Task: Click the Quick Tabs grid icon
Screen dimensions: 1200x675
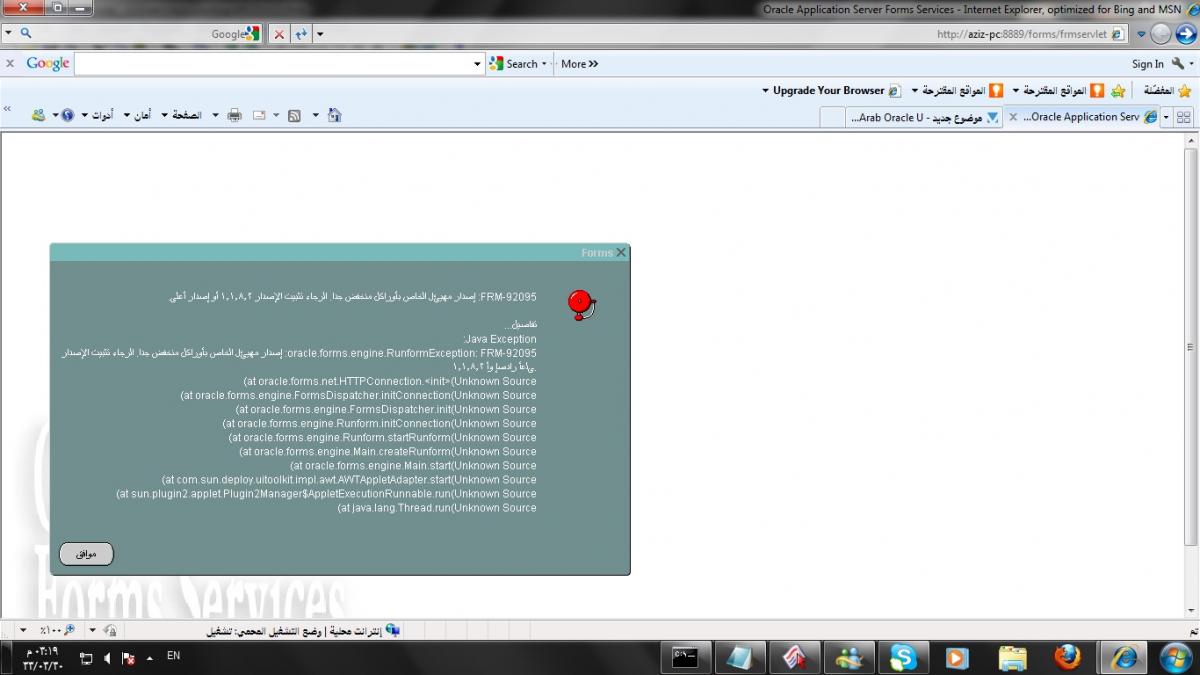Action: click(1184, 117)
